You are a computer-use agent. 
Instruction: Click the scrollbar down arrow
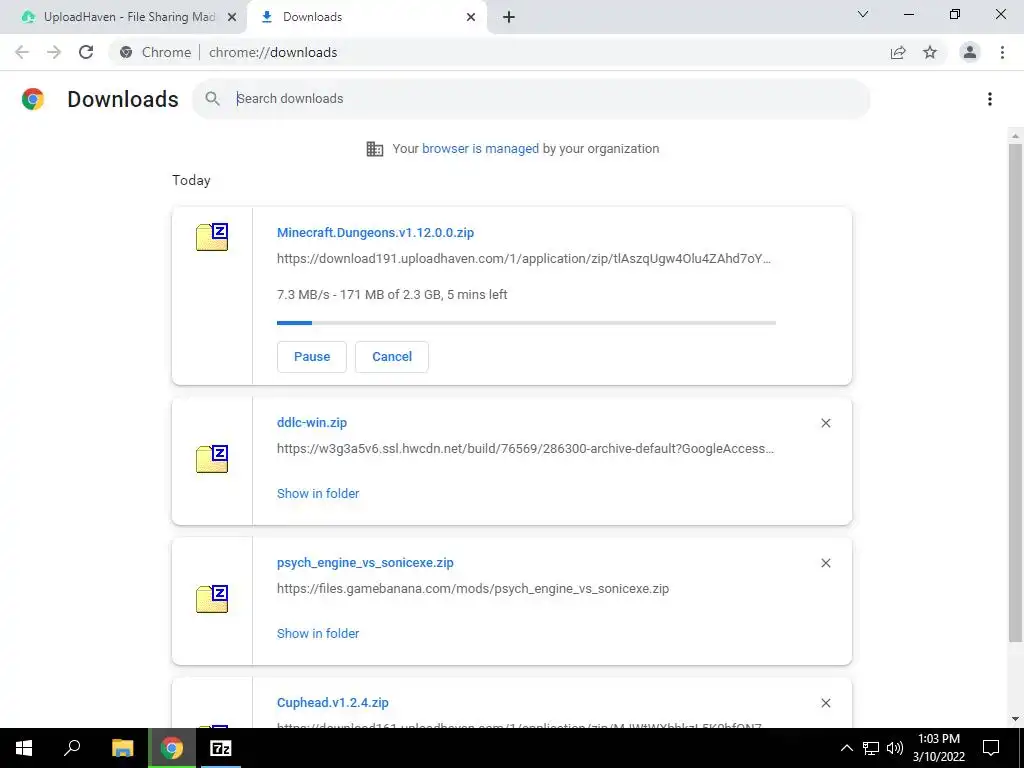click(1015, 719)
